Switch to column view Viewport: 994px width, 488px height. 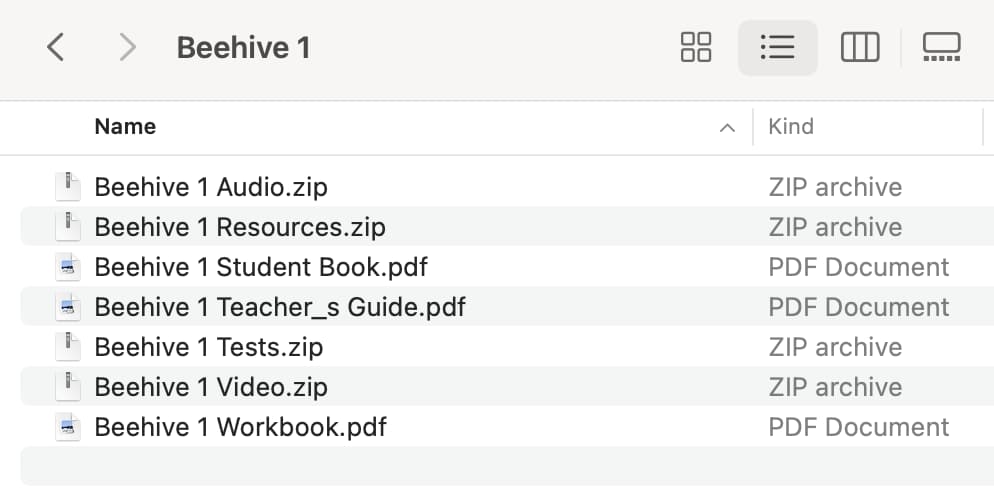click(x=860, y=48)
